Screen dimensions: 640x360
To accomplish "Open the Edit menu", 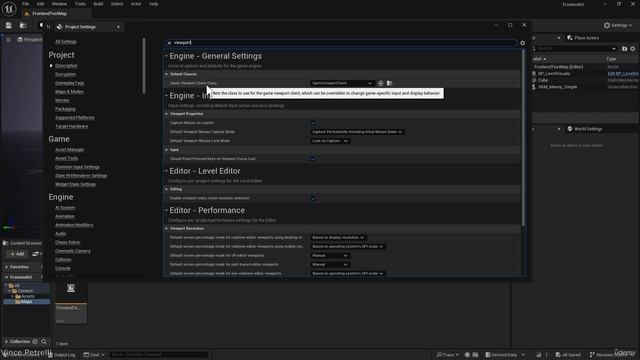I will coord(40,4).
